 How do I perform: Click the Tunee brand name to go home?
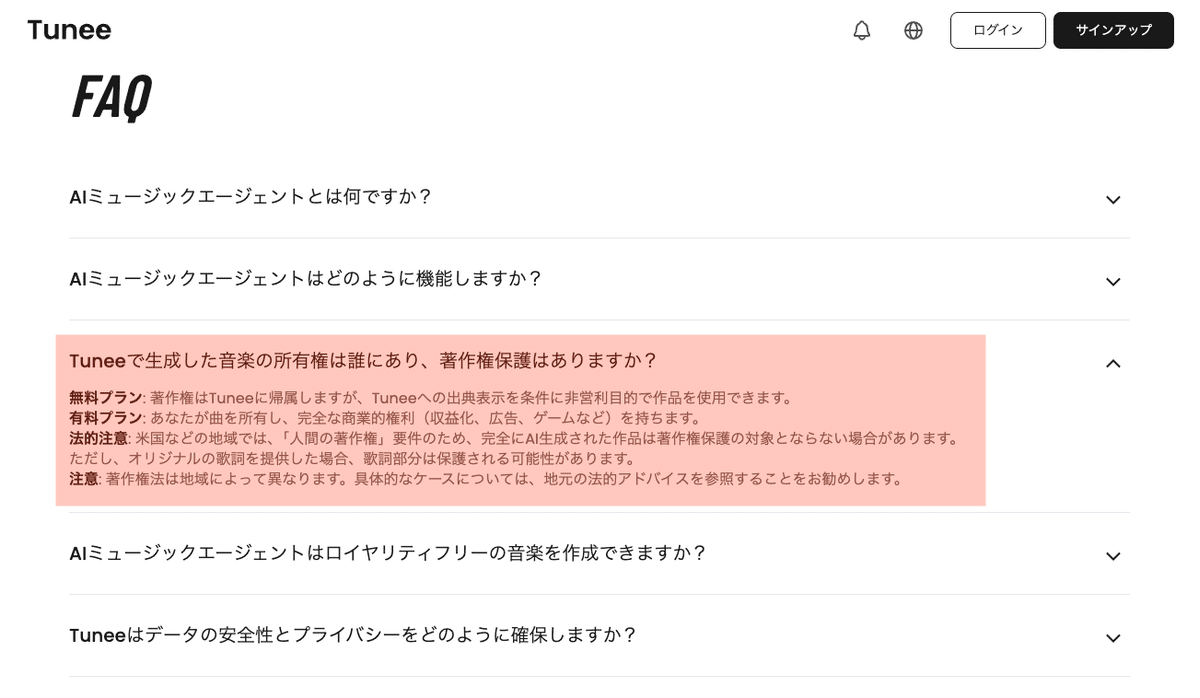click(68, 30)
